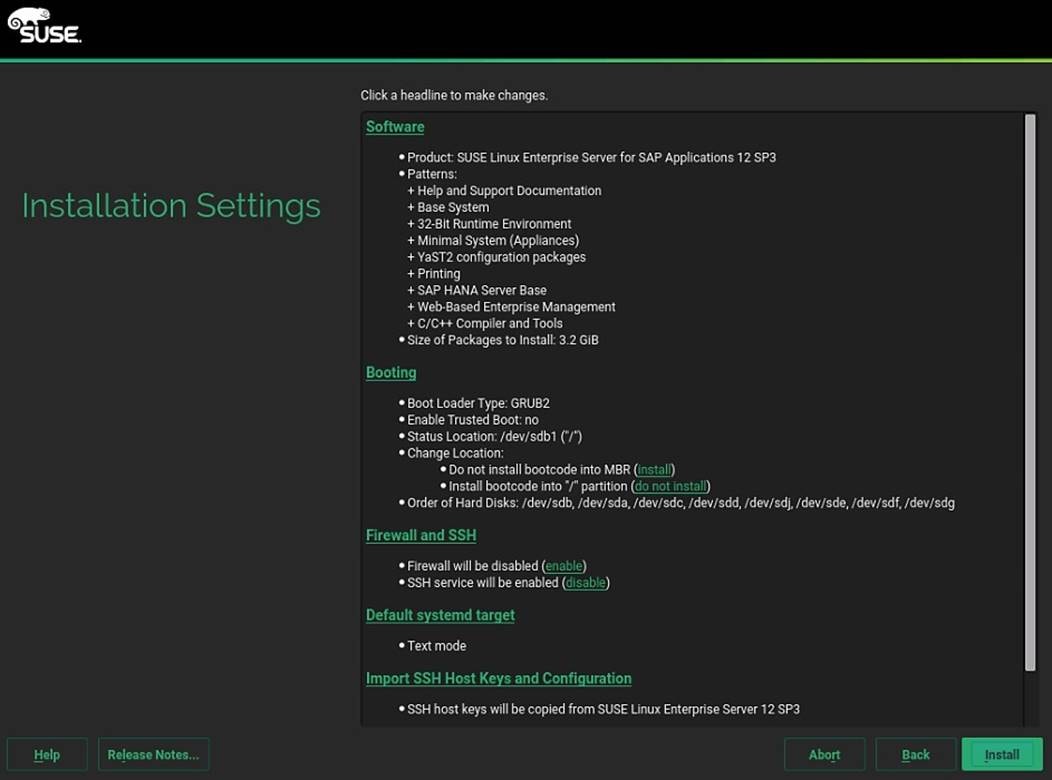Click the 'do not install' bootcode link
The height and width of the screenshot is (780, 1052).
(x=670, y=486)
